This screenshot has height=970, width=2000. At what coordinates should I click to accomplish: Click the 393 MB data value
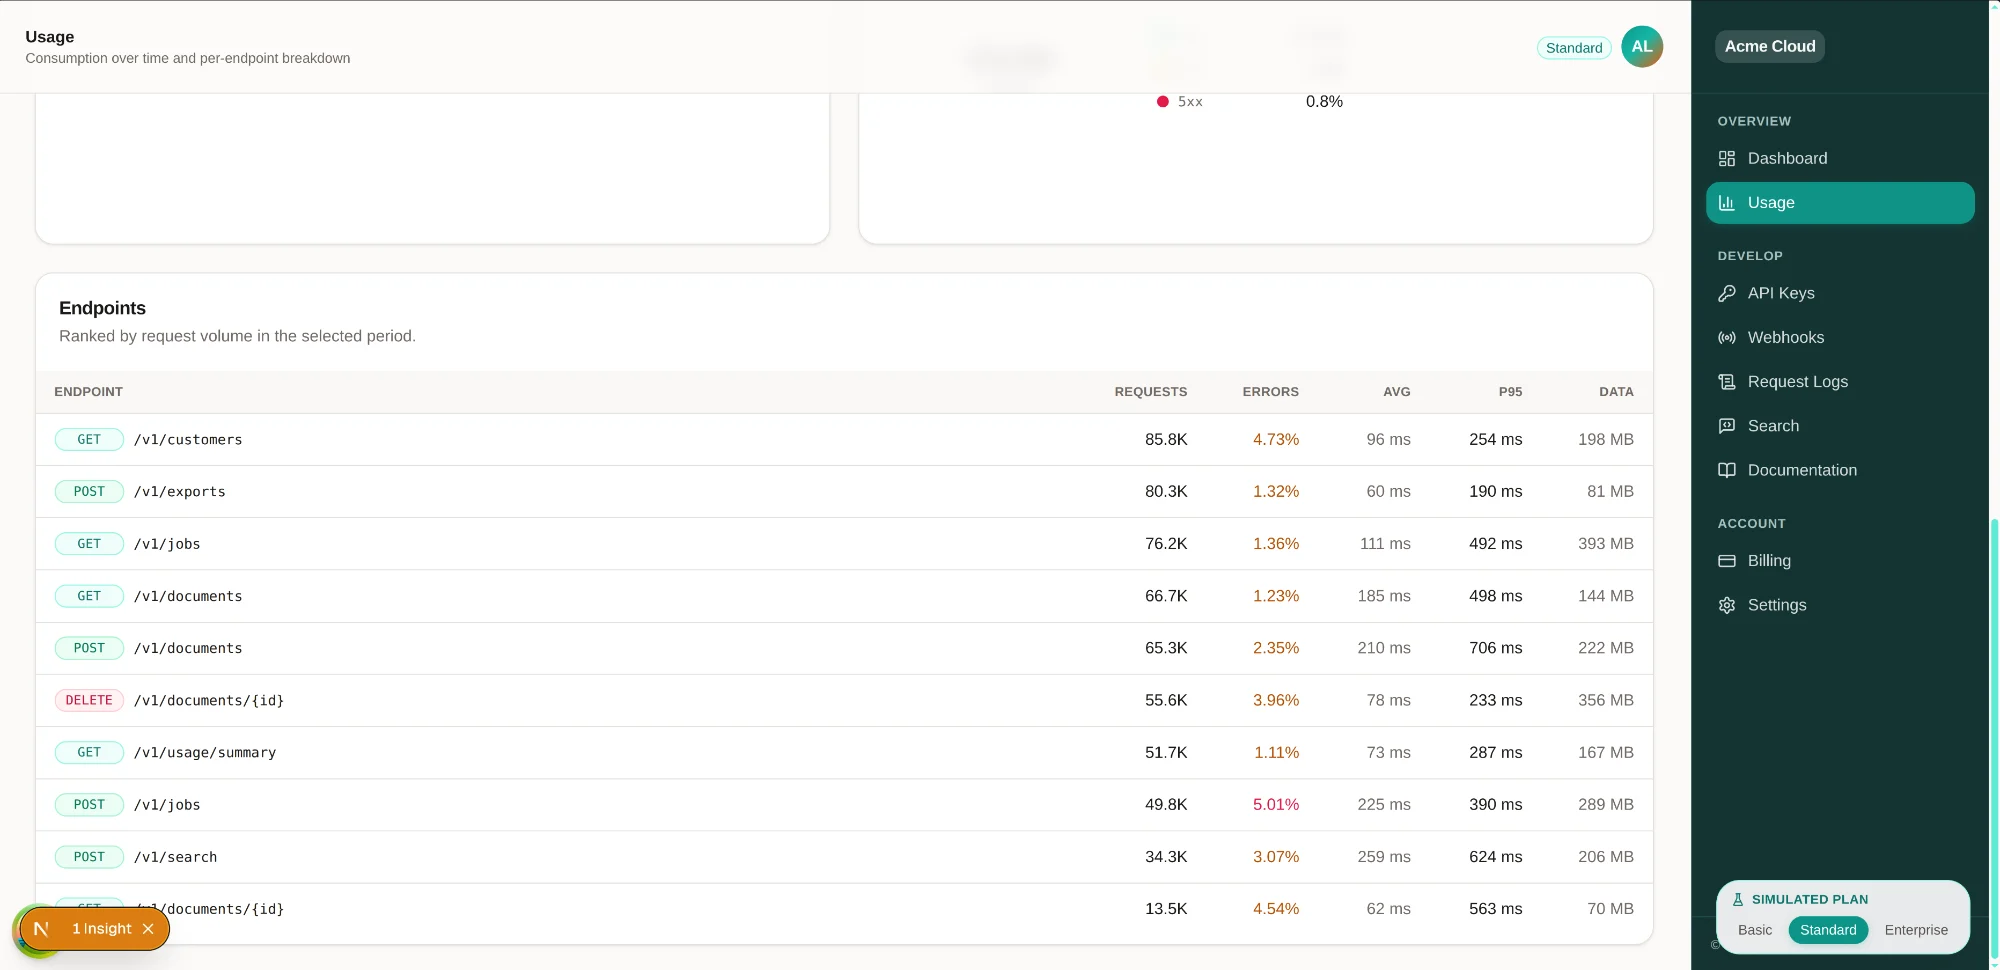tap(1606, 543)
